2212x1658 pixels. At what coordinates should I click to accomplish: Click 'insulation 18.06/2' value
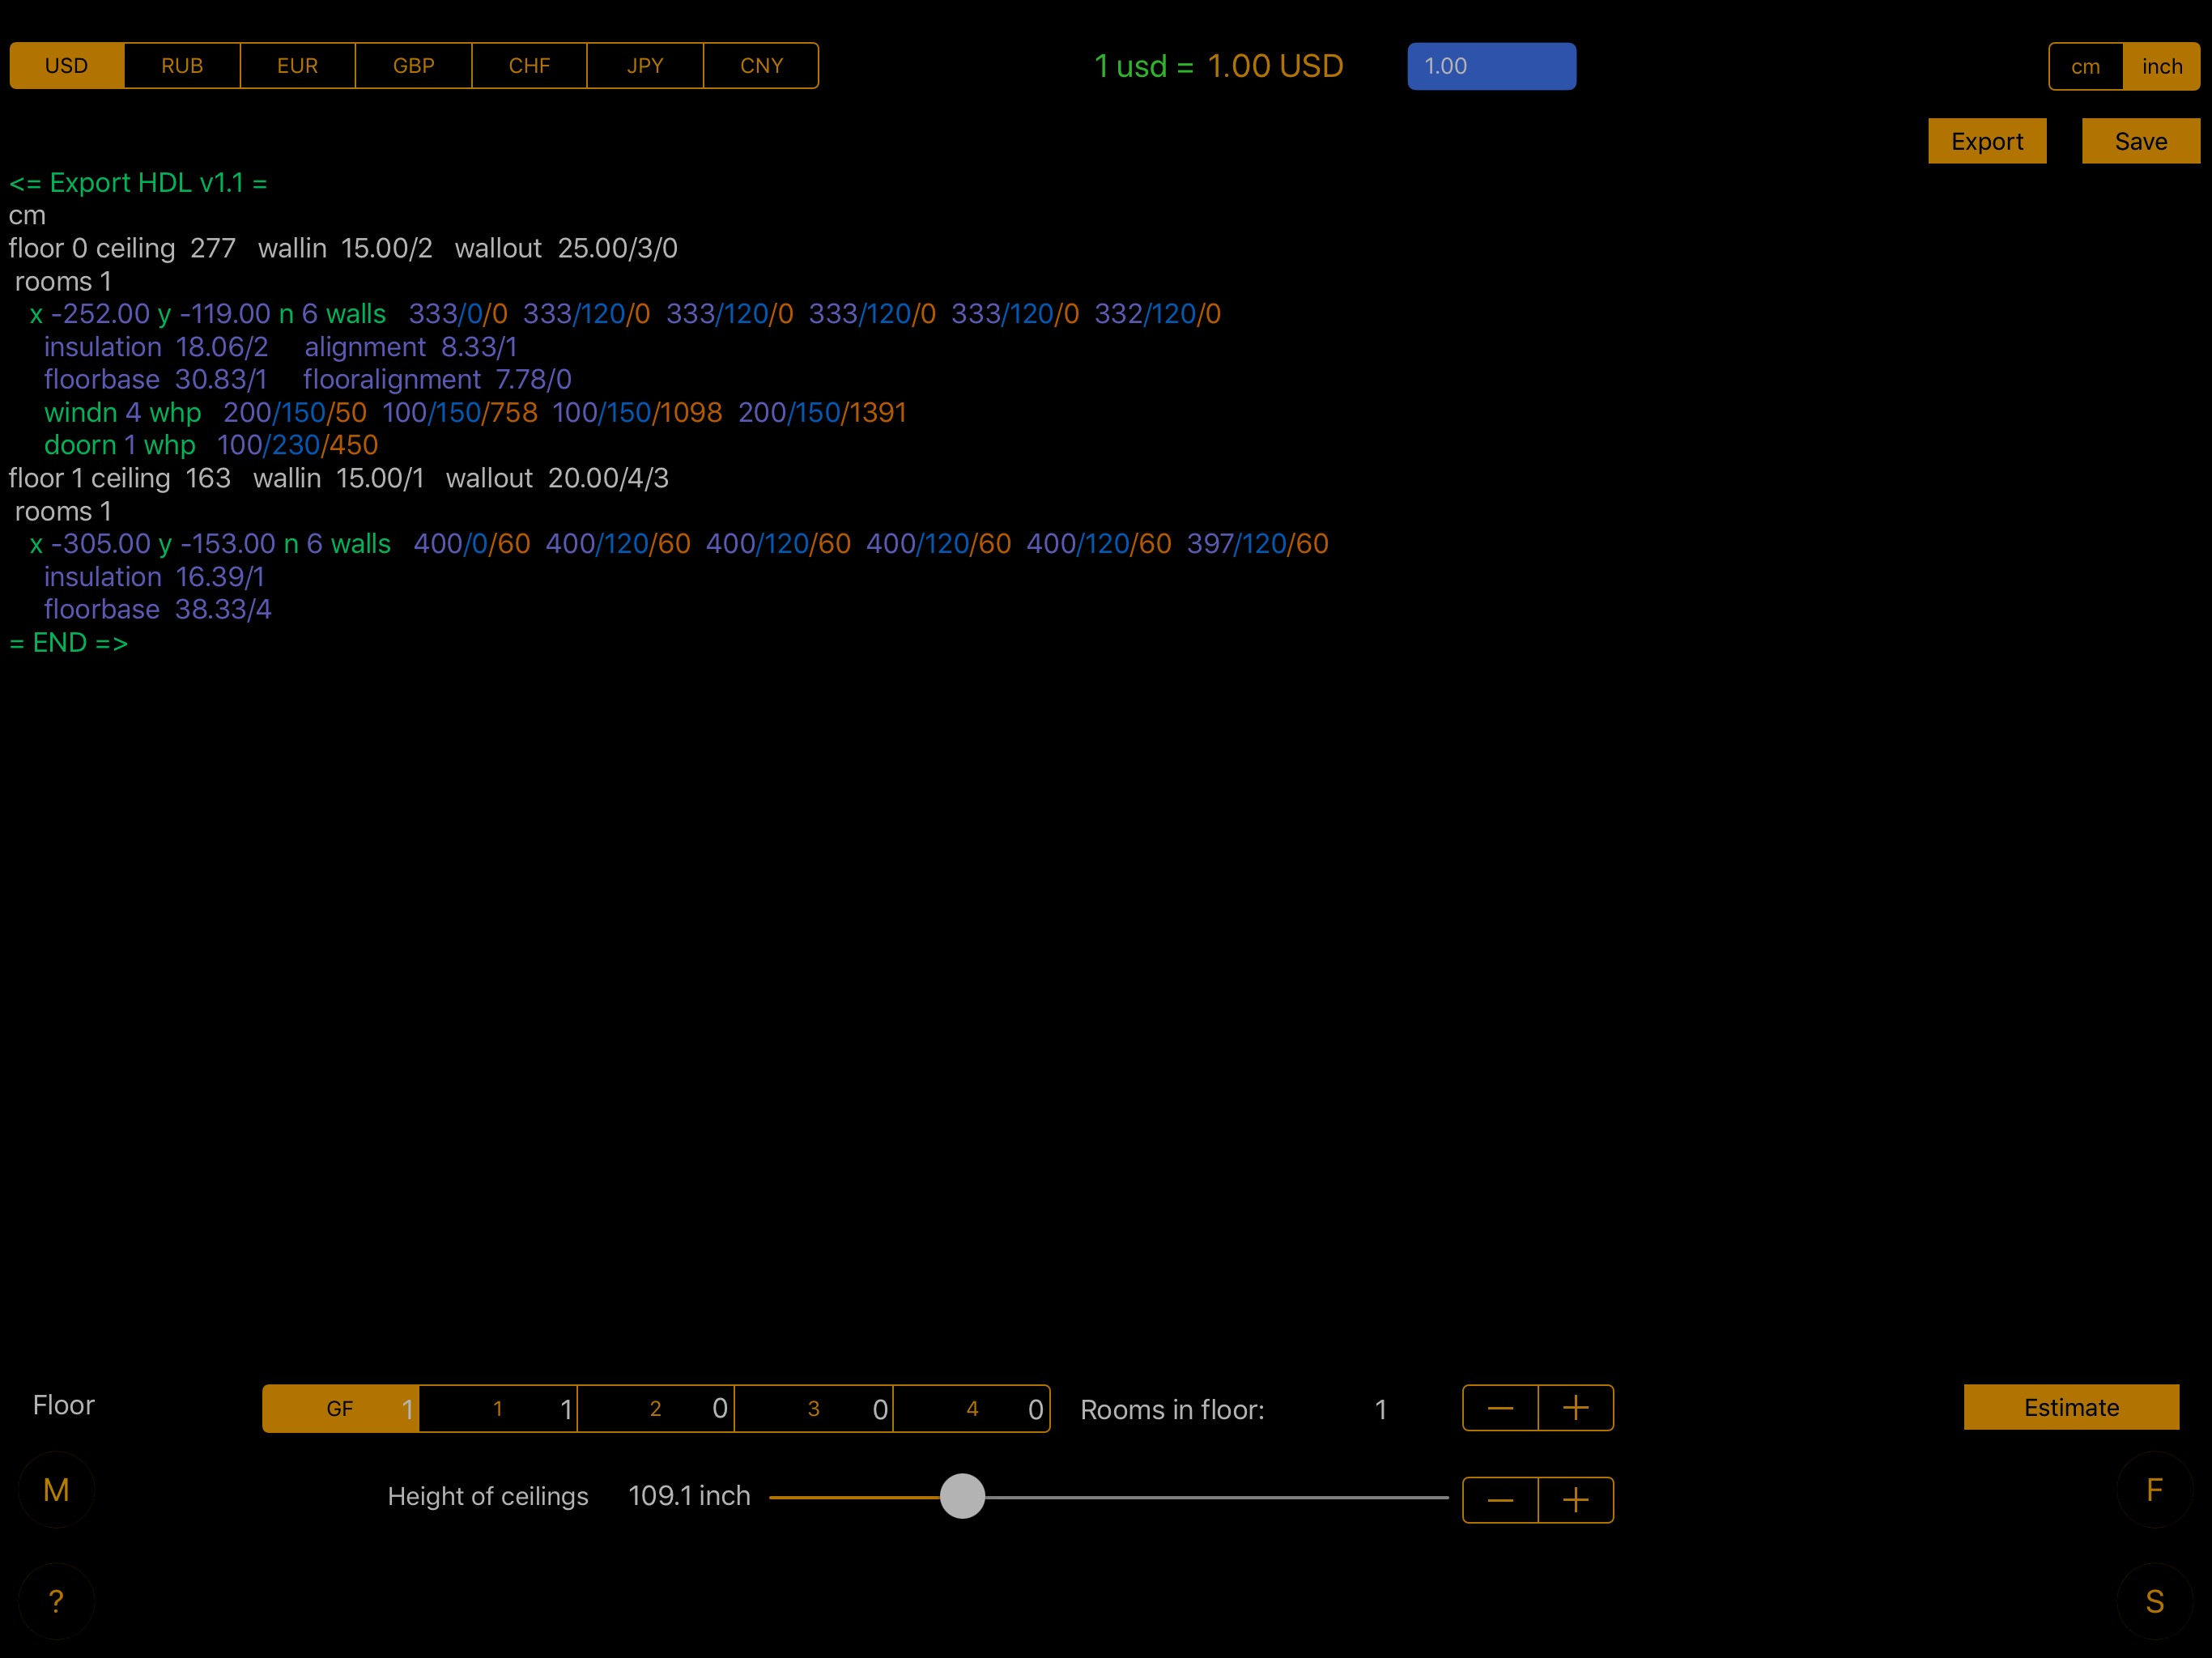click(x=156, y=347)
